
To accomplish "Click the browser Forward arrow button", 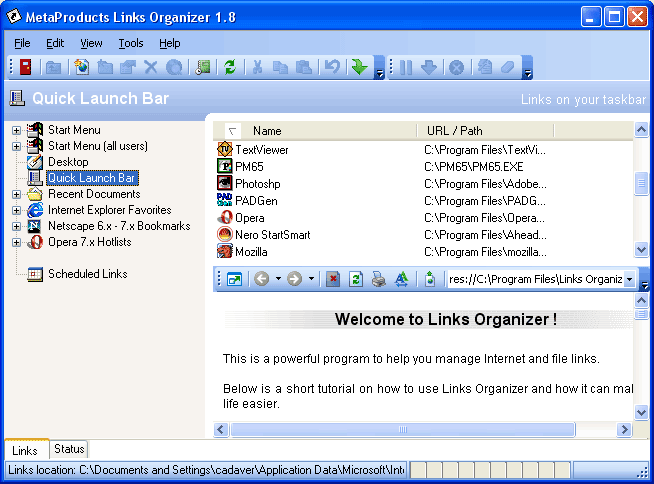I will (294, 279).
